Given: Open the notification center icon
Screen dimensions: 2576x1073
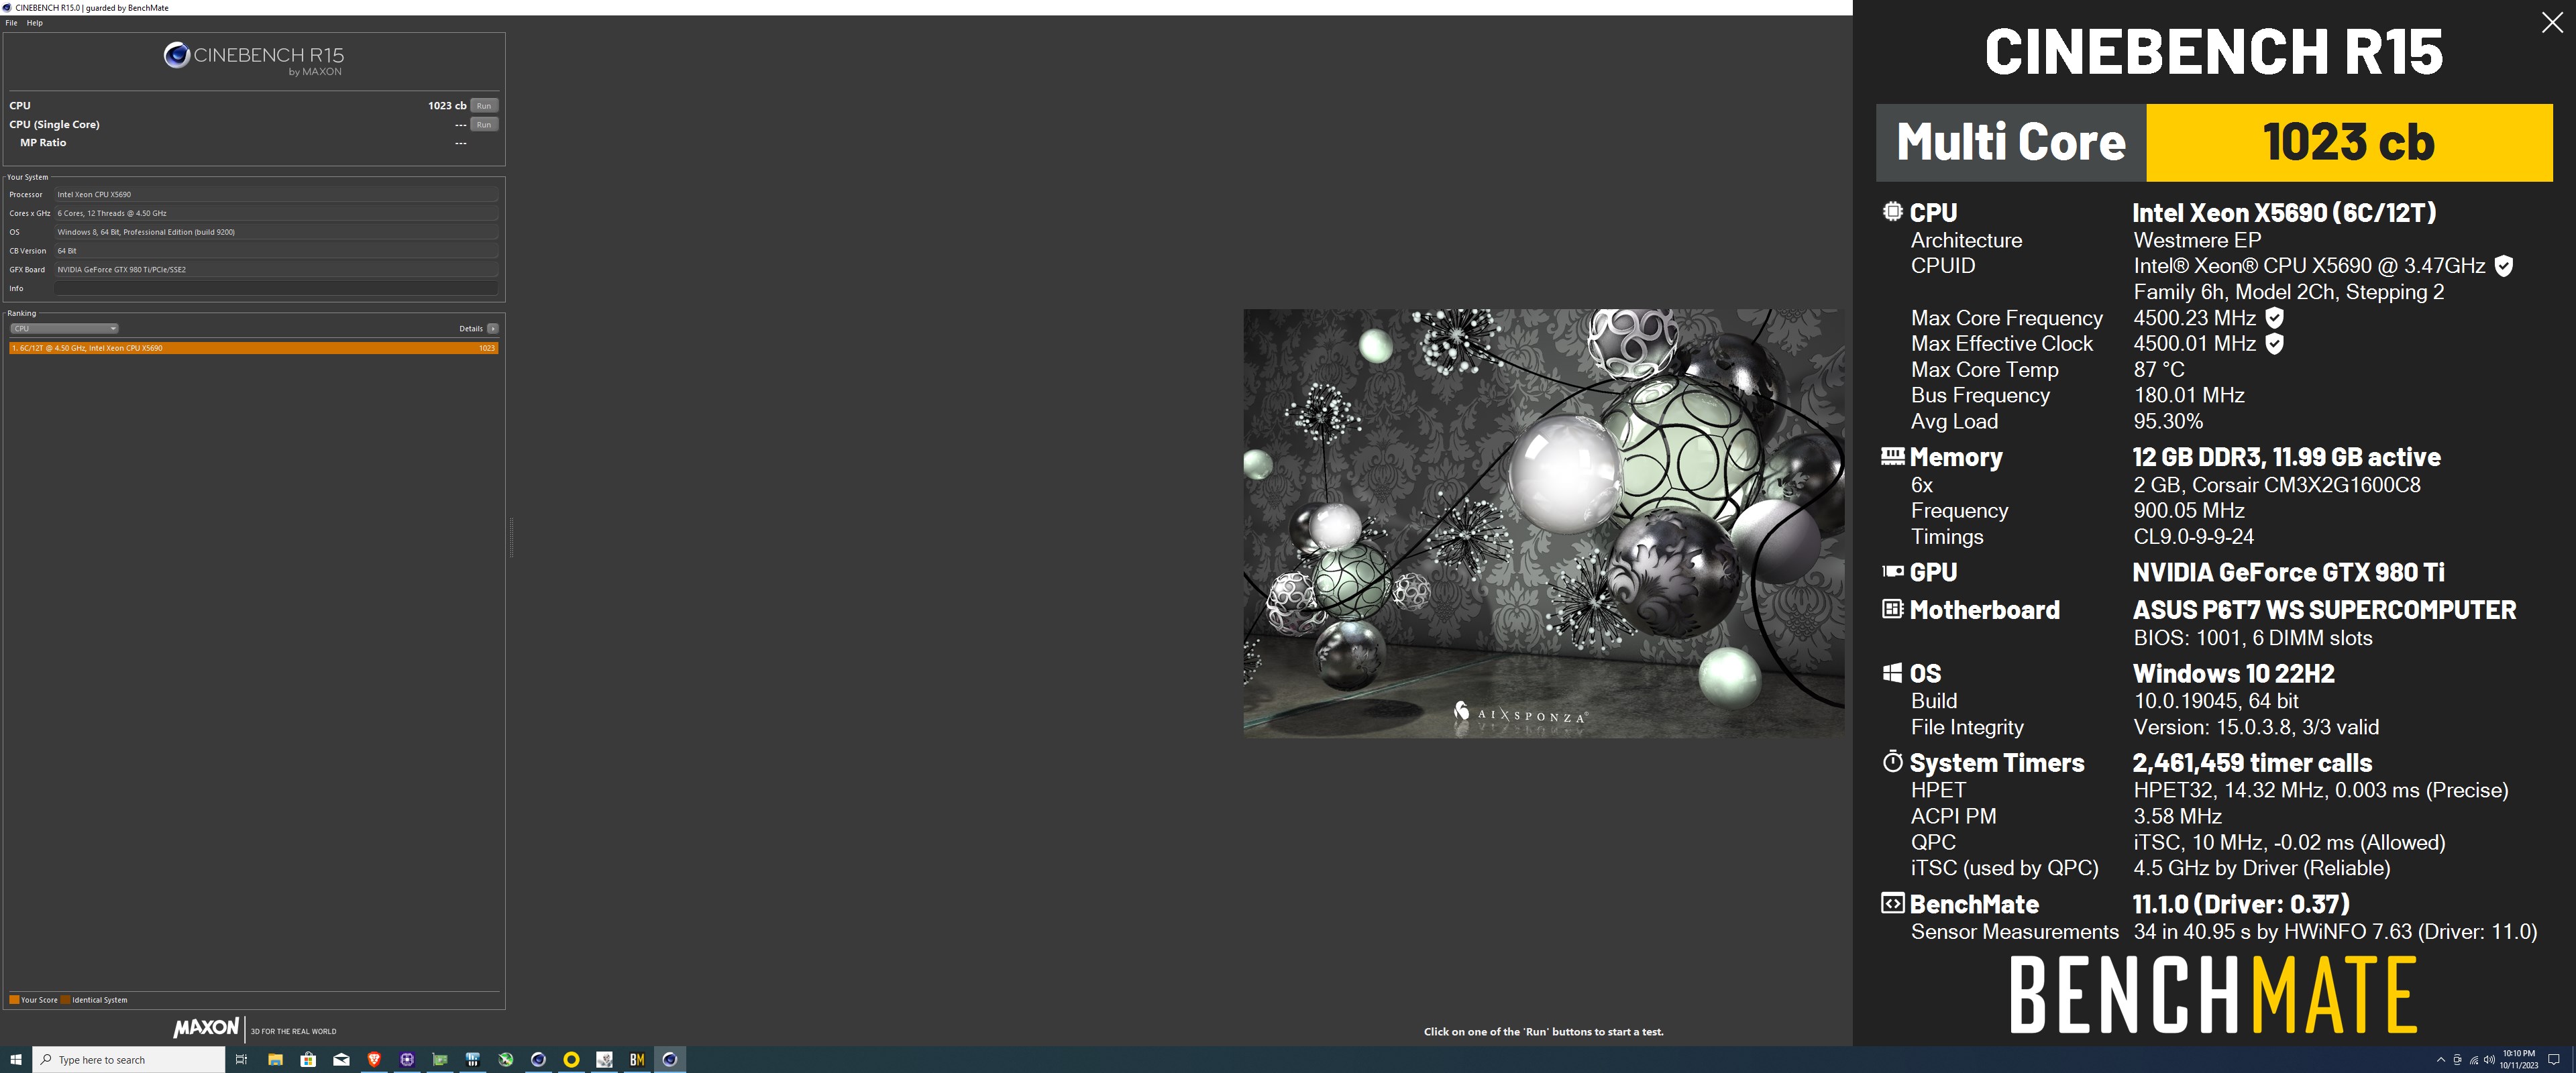Looking at the screenshot, I should (x=2554, y=1060).
